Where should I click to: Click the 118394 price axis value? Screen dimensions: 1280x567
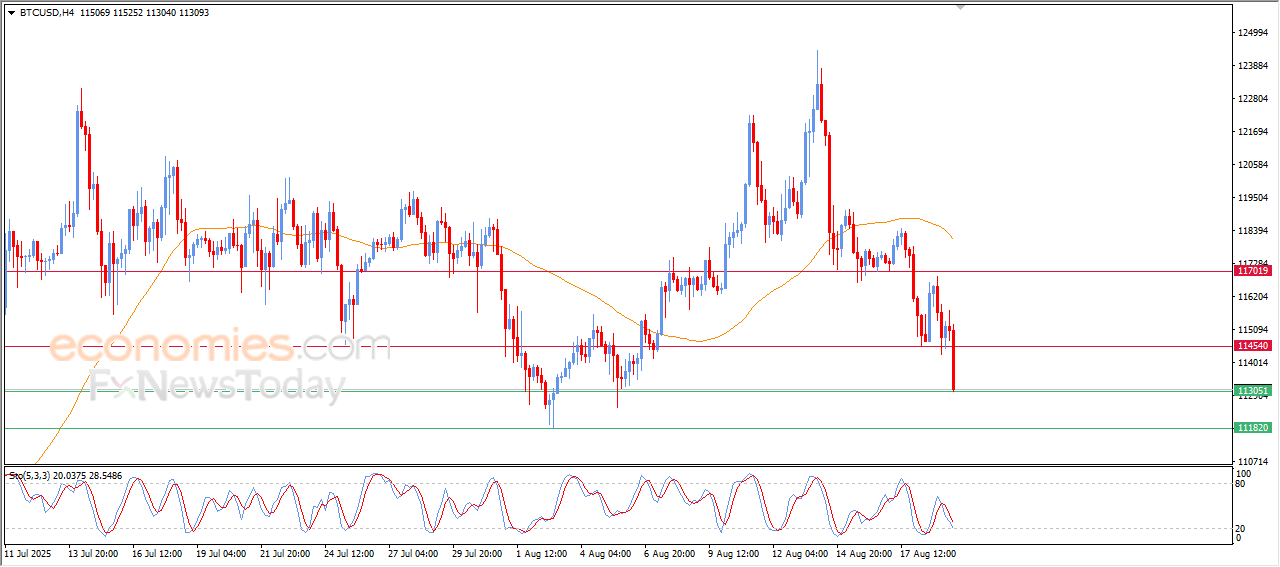pyautogui.click(x=1253, y=231)
